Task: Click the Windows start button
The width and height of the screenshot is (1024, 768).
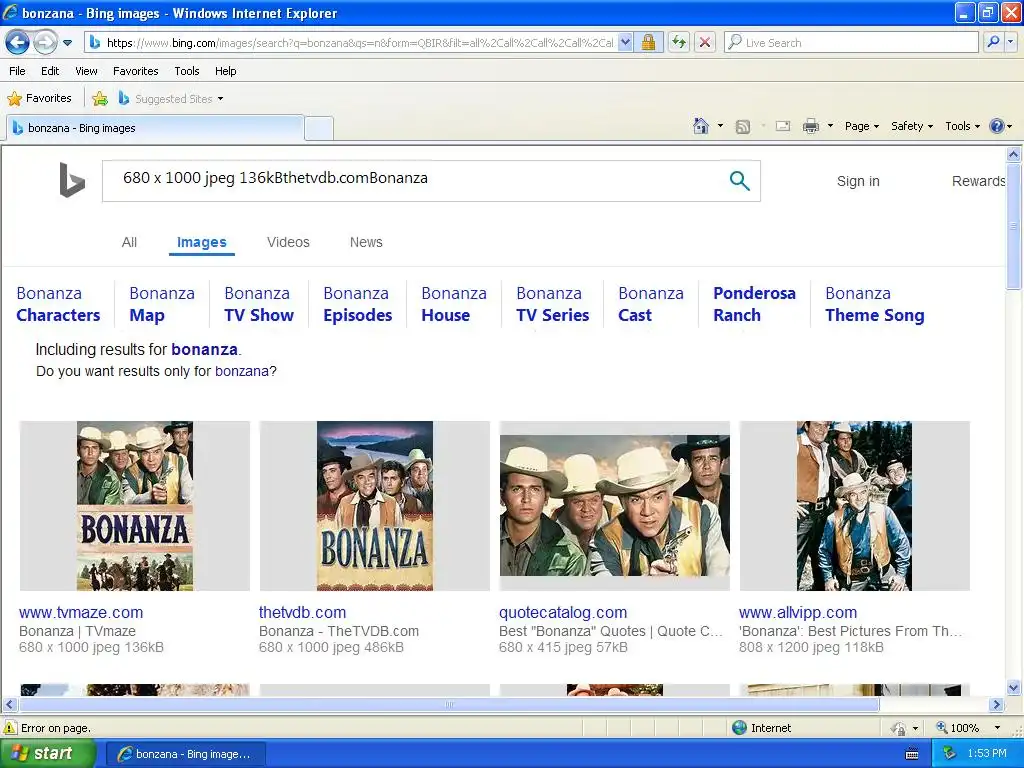Action: tap(48, 754)
